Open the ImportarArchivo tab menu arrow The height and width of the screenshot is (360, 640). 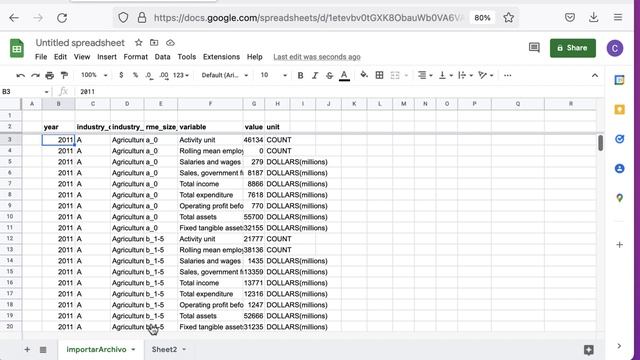coord(133,349)
